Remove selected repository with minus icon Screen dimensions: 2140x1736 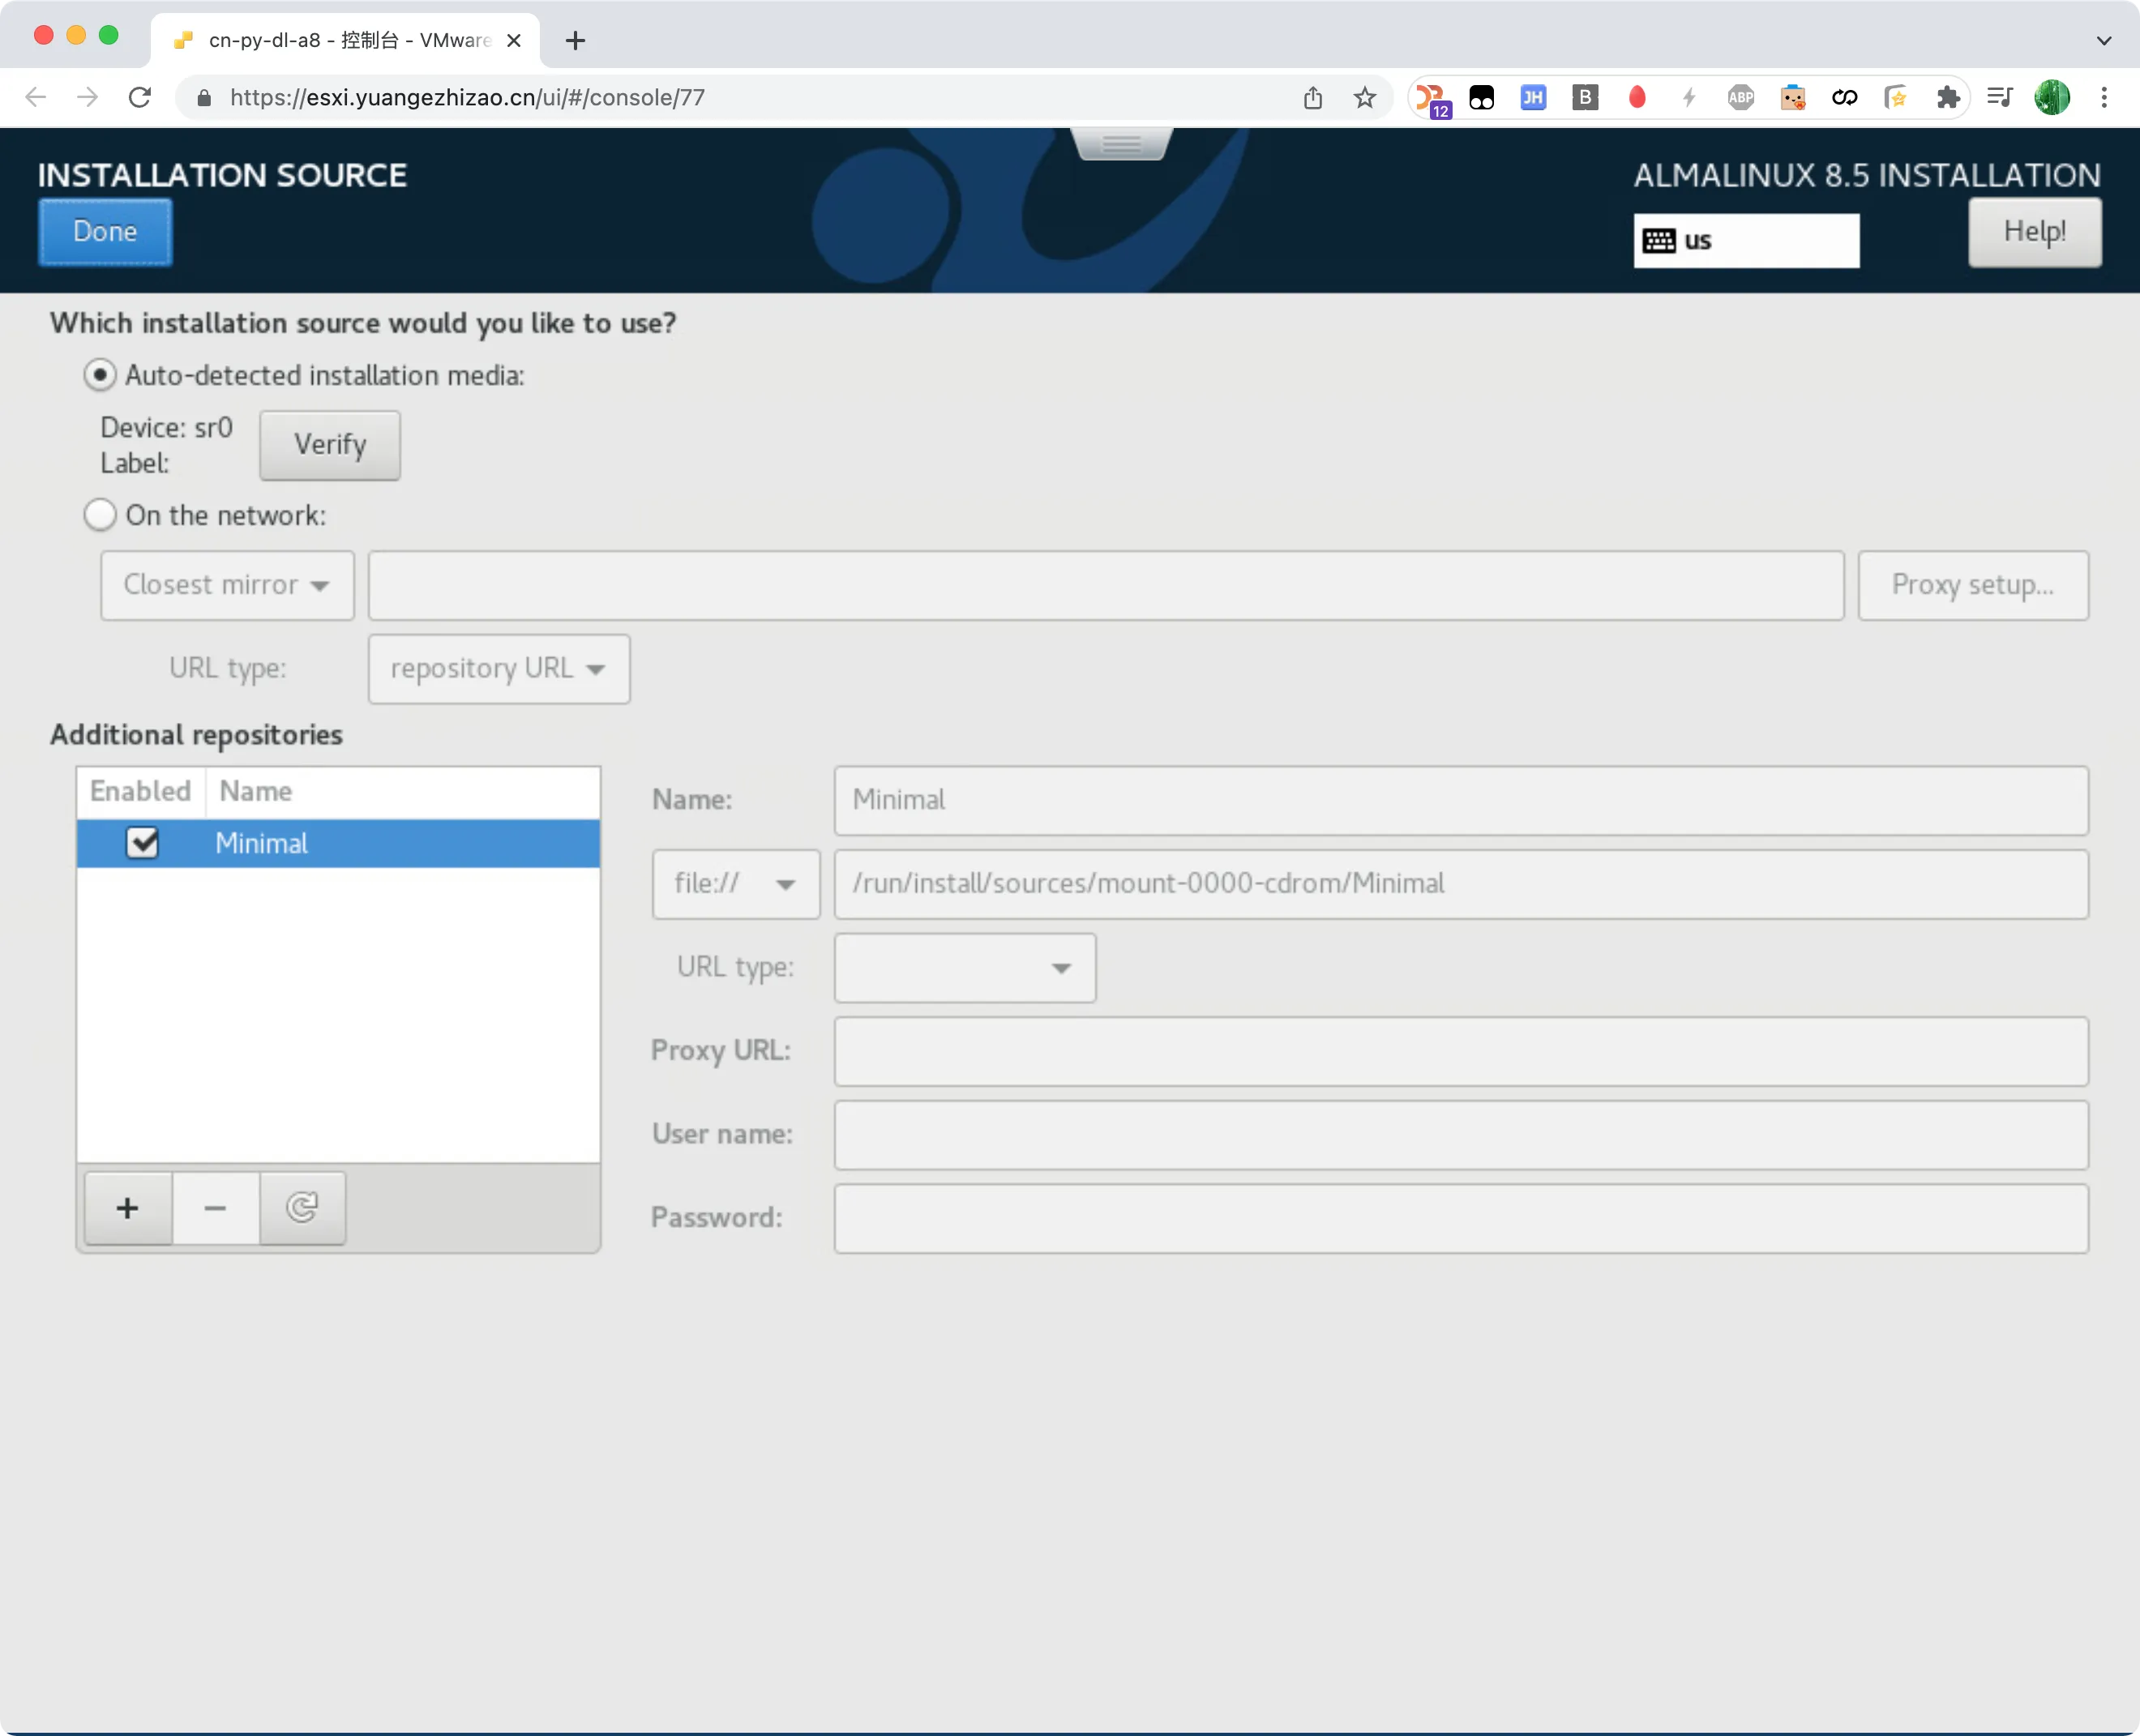click(x=215, y=1208)
